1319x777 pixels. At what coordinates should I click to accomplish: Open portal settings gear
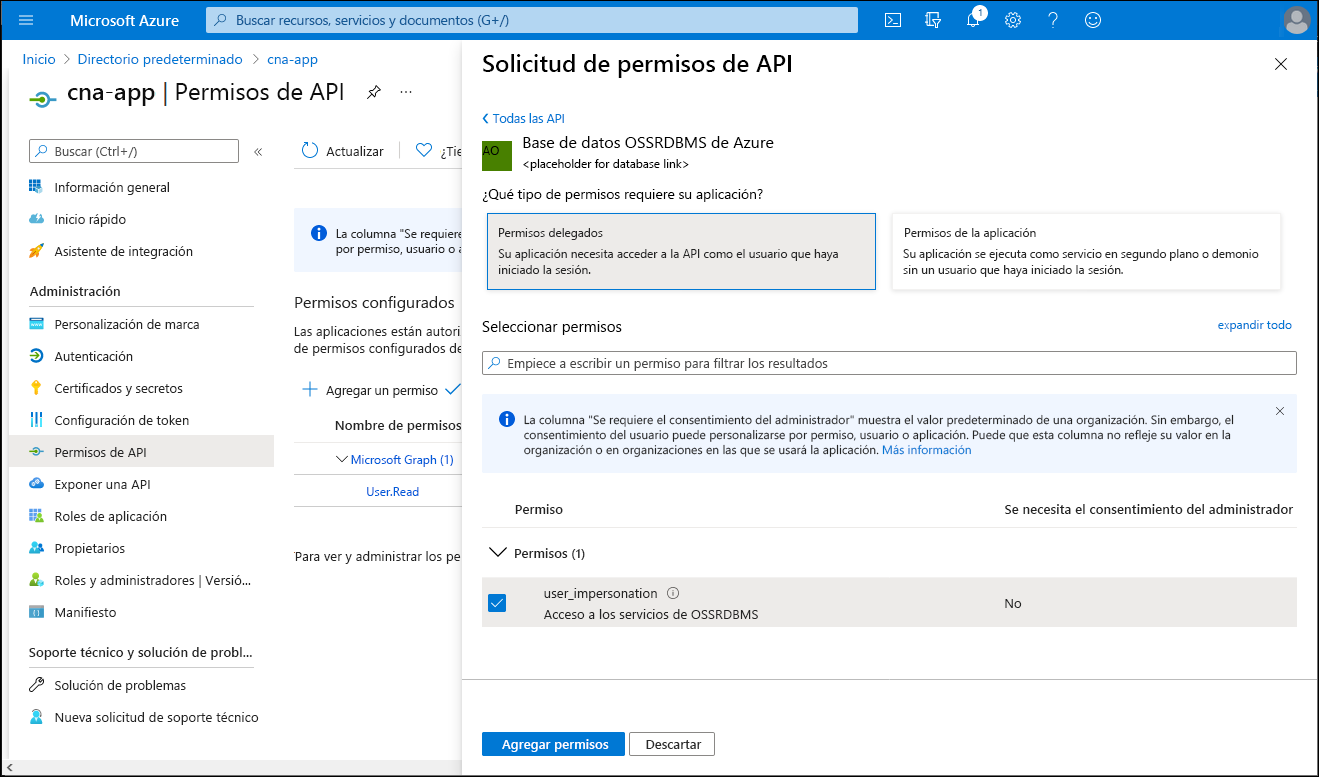[x=1013, y=20]
